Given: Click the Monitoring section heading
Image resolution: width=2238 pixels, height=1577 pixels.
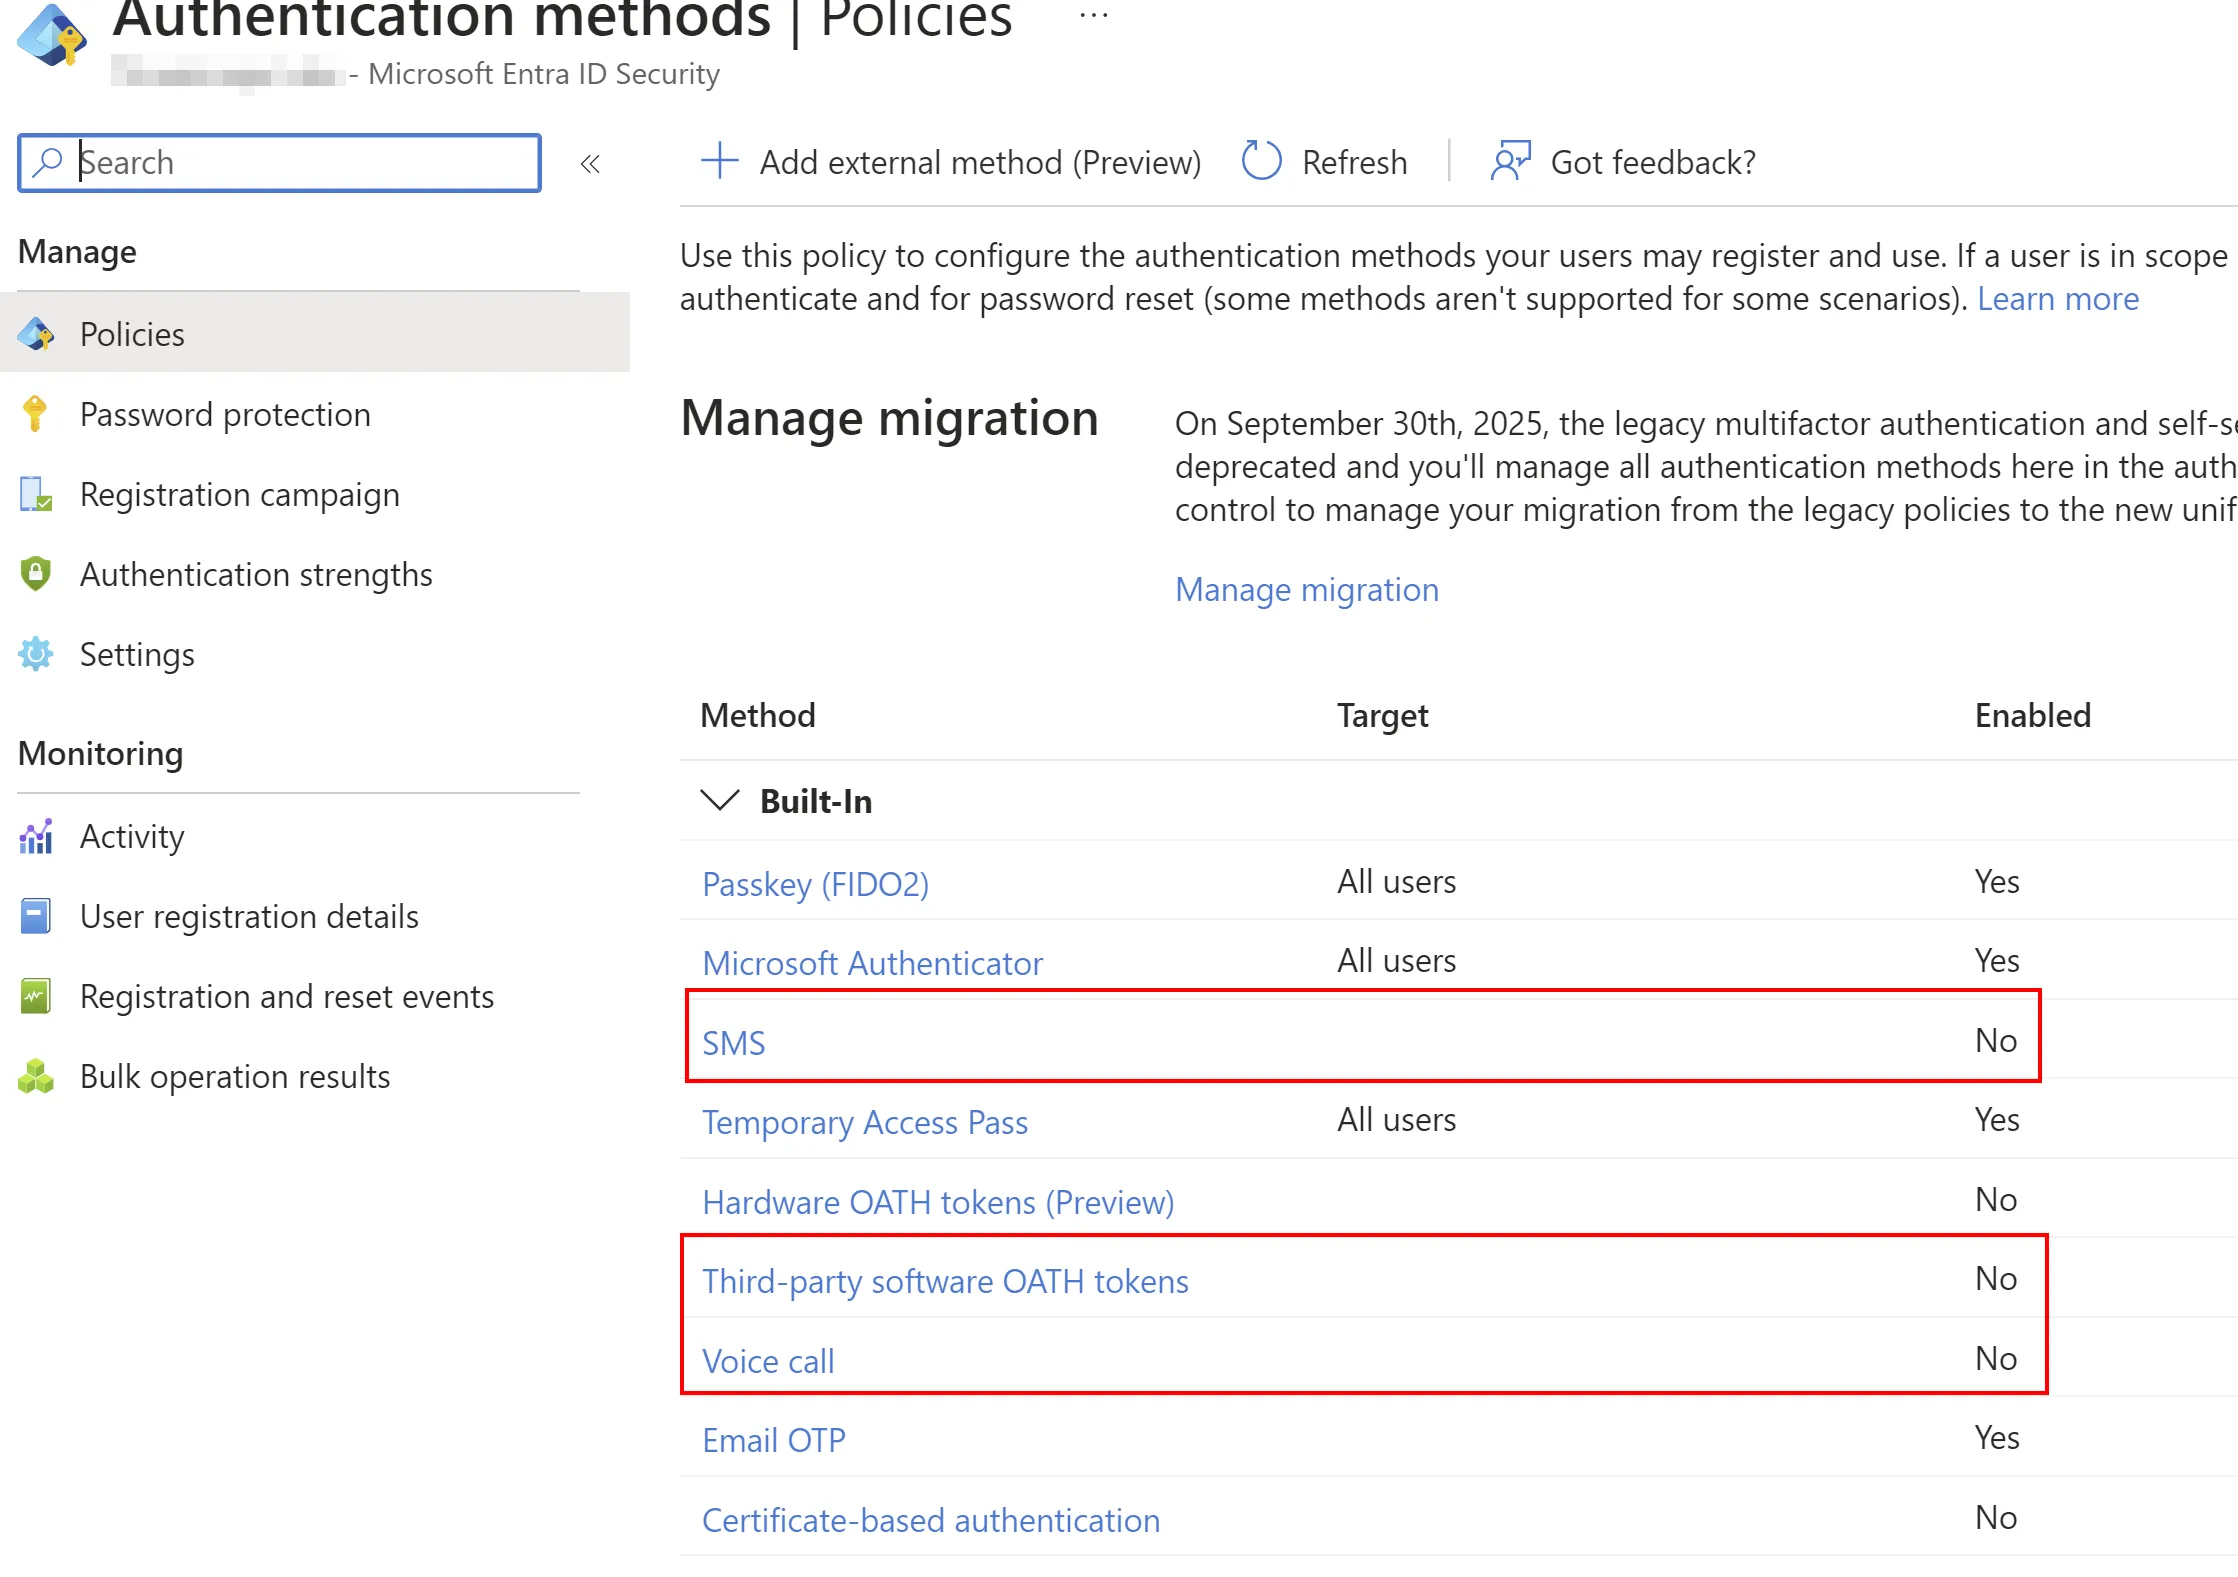Looking at the screenshot, I should pyautogui.click(x=100, y=753).
